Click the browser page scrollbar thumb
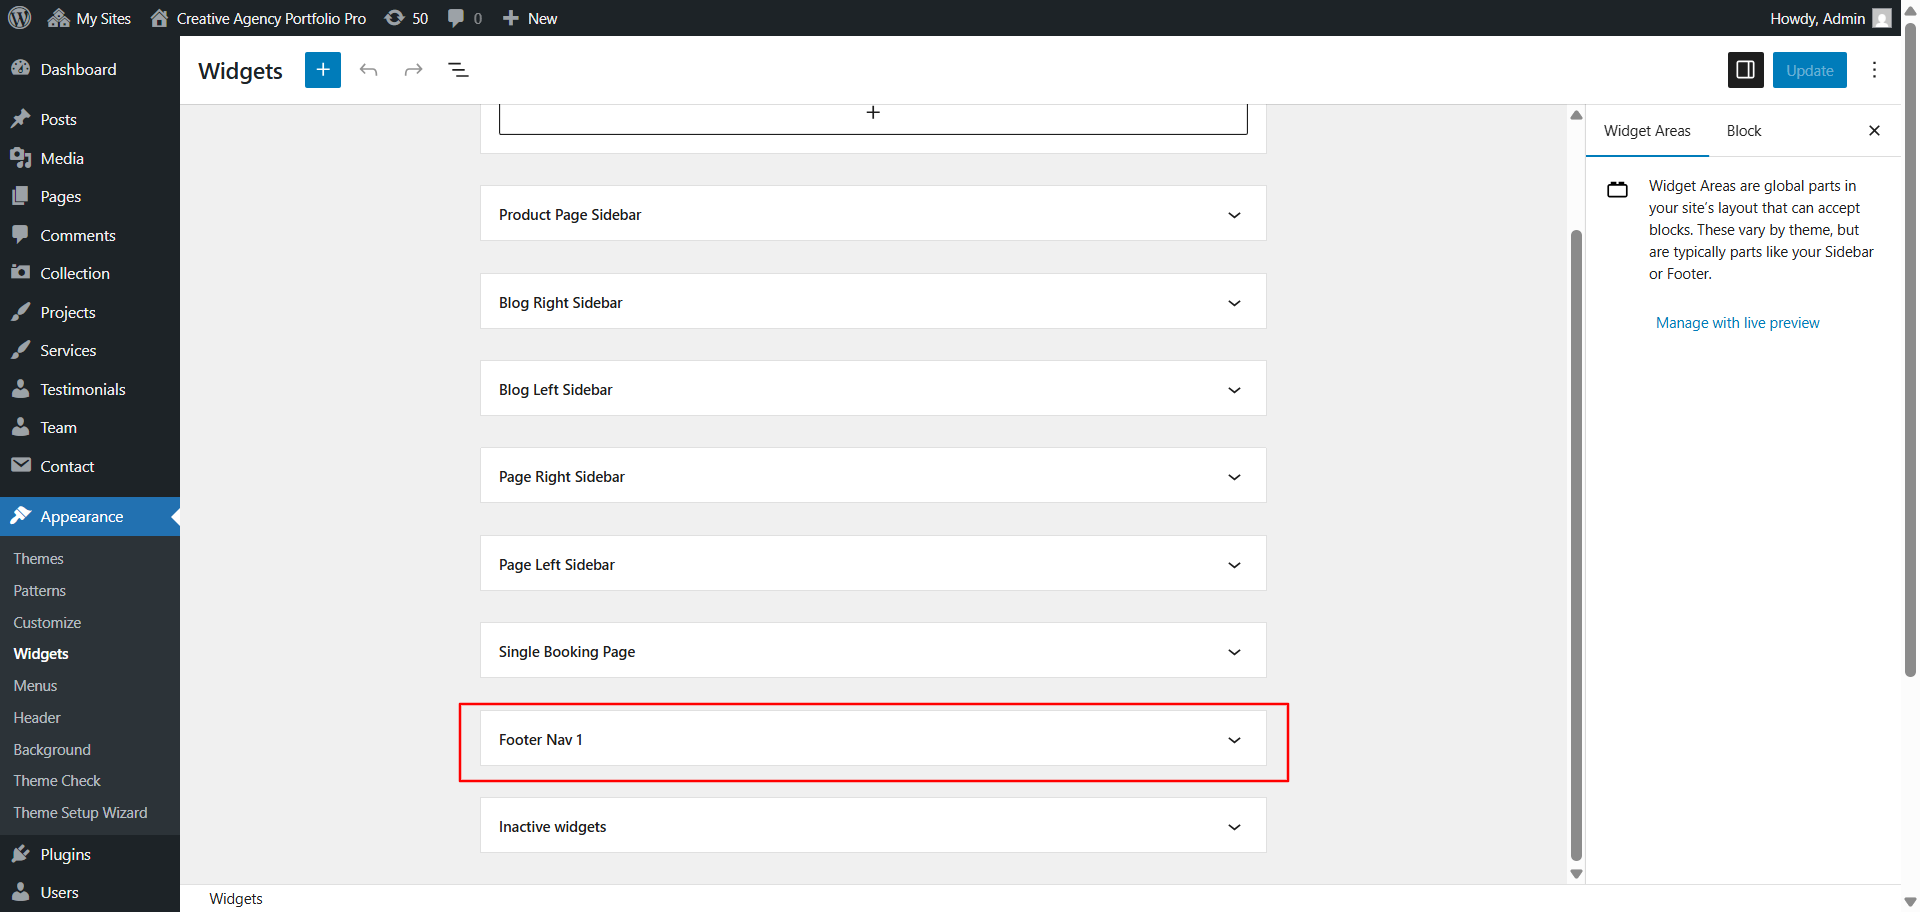1920x912 pixels. (1910, 350)
